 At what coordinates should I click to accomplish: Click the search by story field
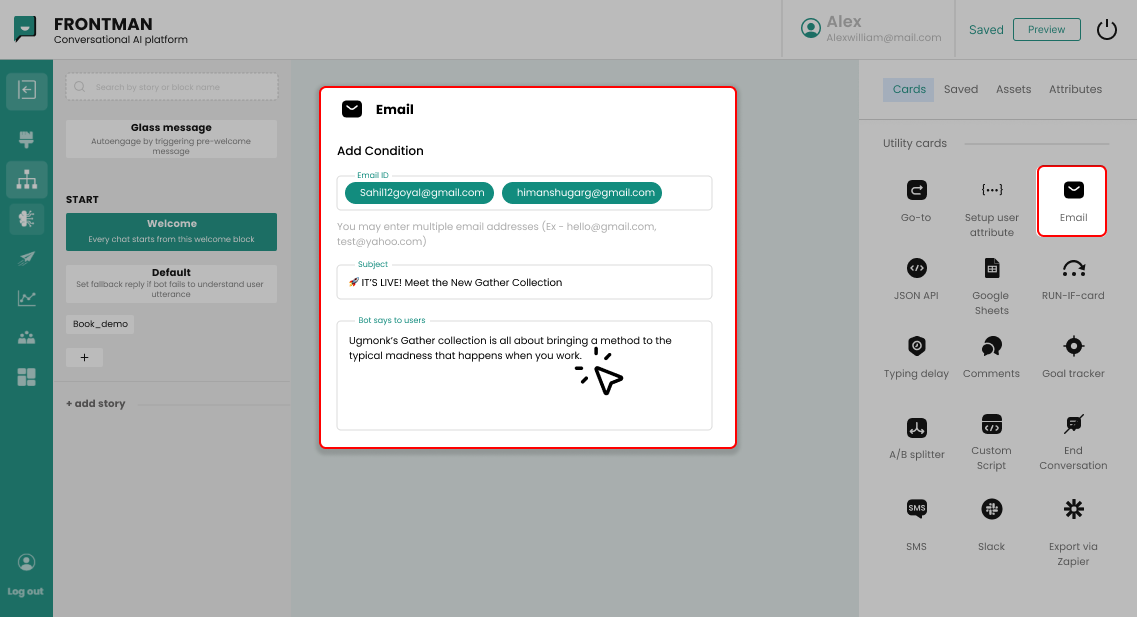pos(172,87)
